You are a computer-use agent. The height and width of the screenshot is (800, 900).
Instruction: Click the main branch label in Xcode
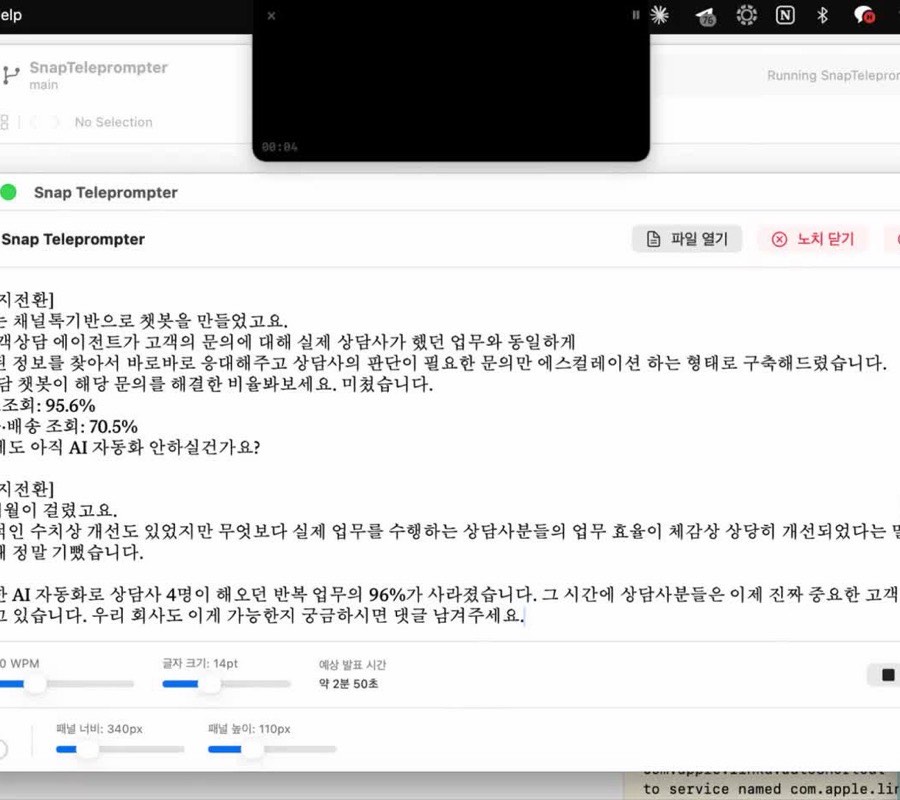click(44, 85)
